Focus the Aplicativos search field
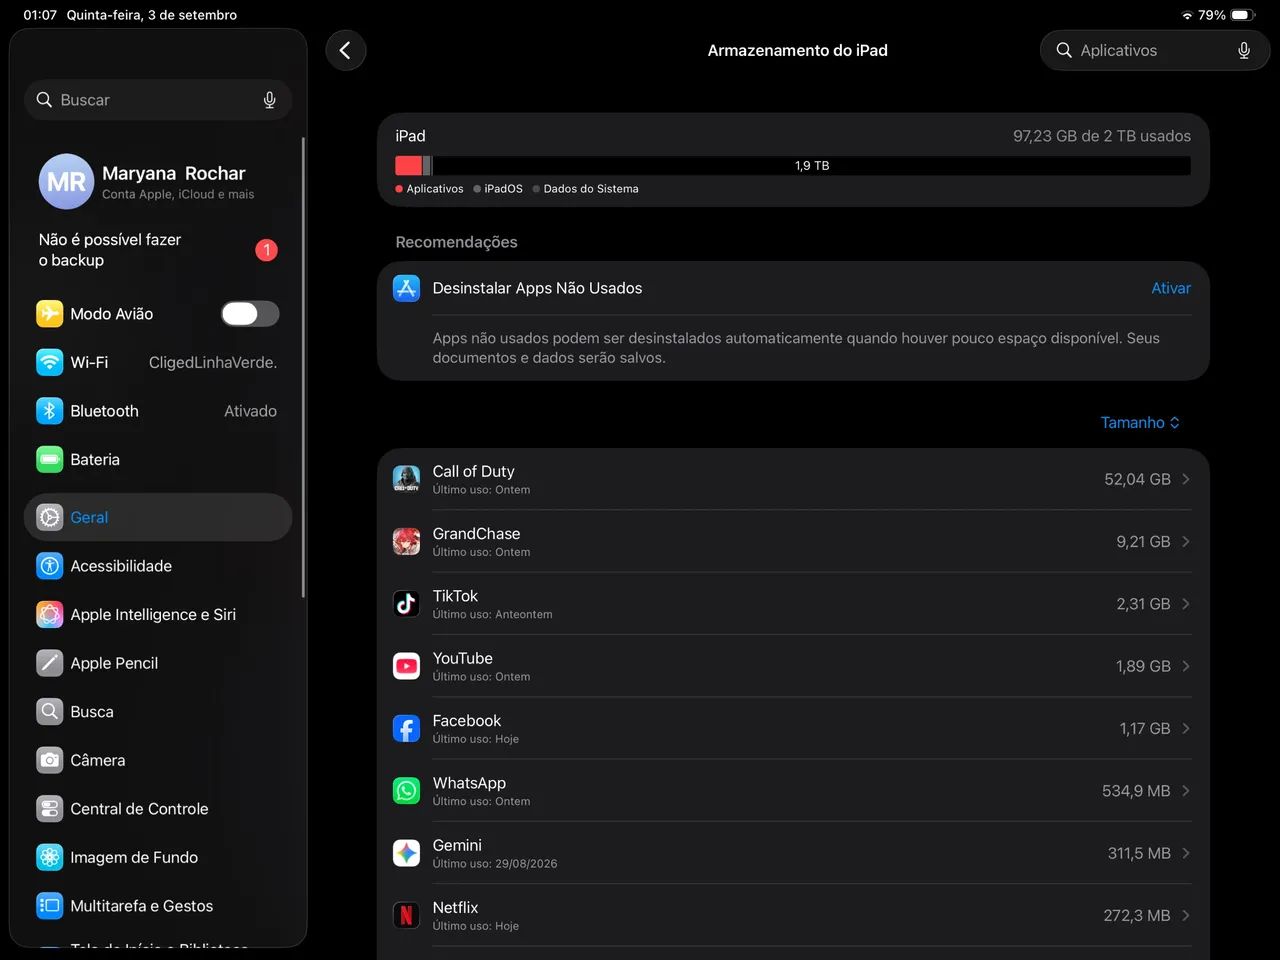Image resolution: width=1280 pixels, height=960 pixels. (1155, 50)
